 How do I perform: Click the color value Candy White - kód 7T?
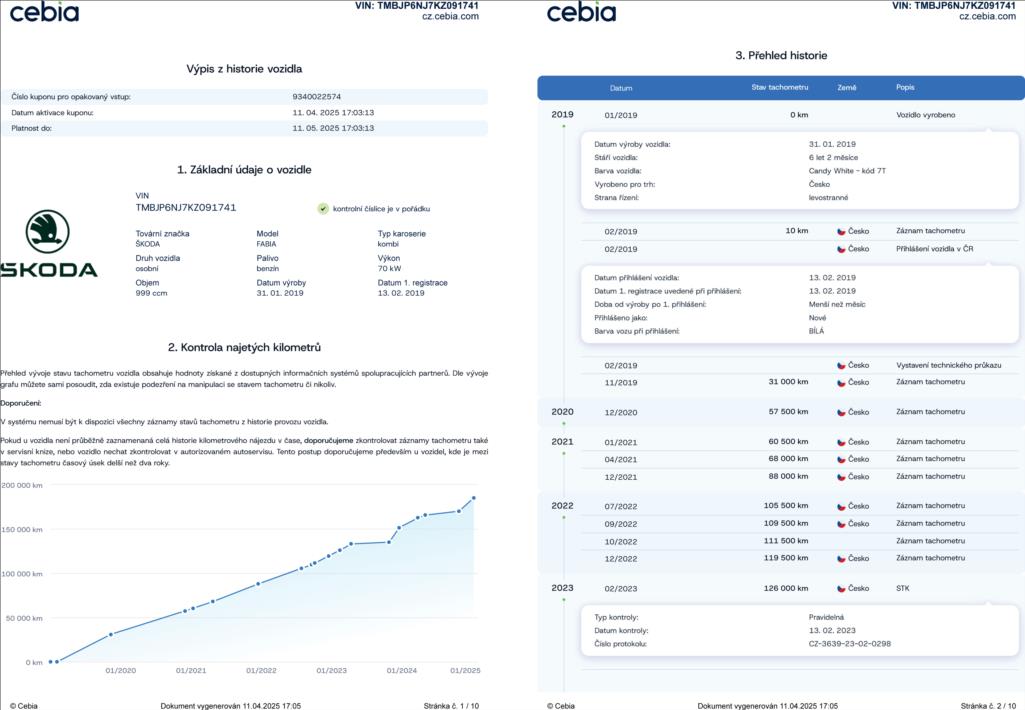tap(847, 171)
